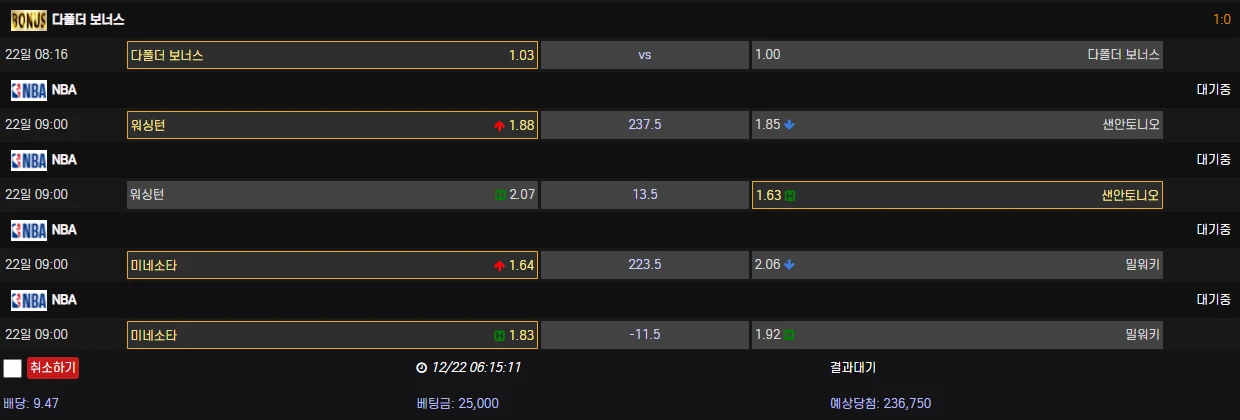Select 다폴더 보너스 bet at 1.03
1240x420 pixels.
tap(332, 55)
